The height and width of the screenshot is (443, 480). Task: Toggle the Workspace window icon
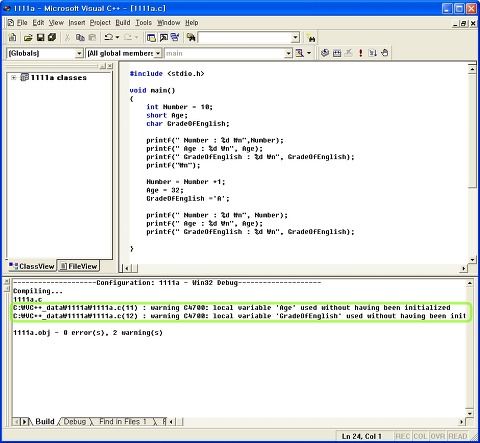tap(151, 38)
